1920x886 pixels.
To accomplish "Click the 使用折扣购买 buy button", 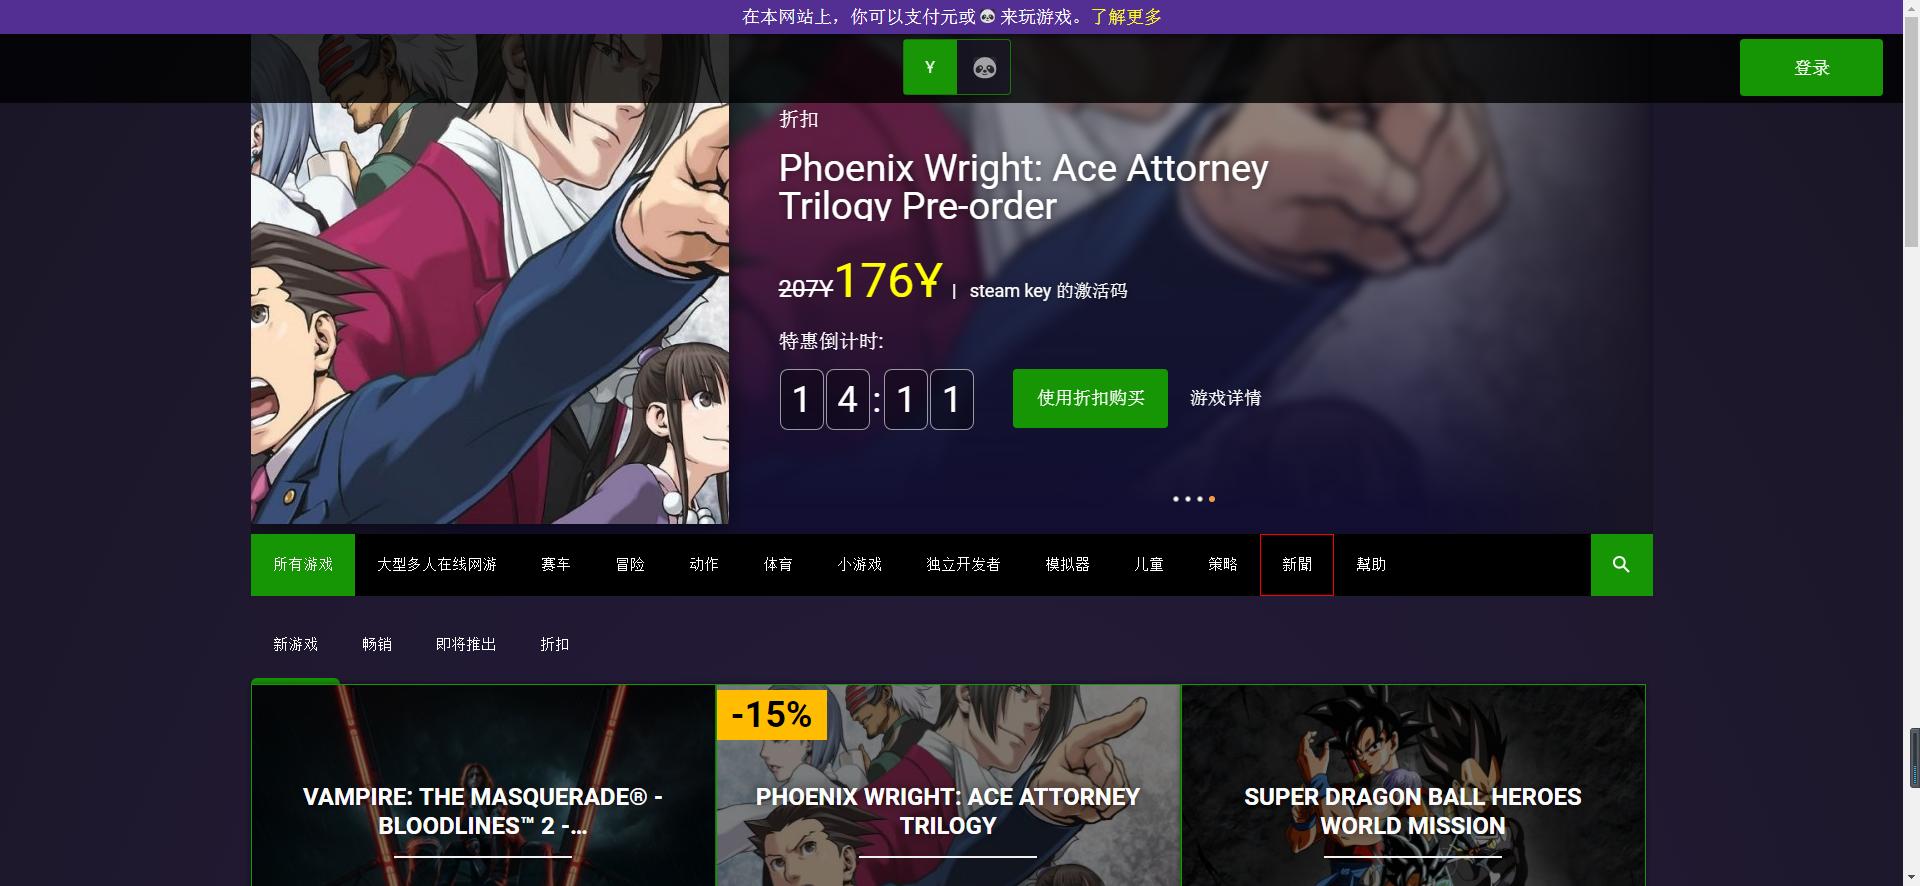I will [x=1090, y=398].
